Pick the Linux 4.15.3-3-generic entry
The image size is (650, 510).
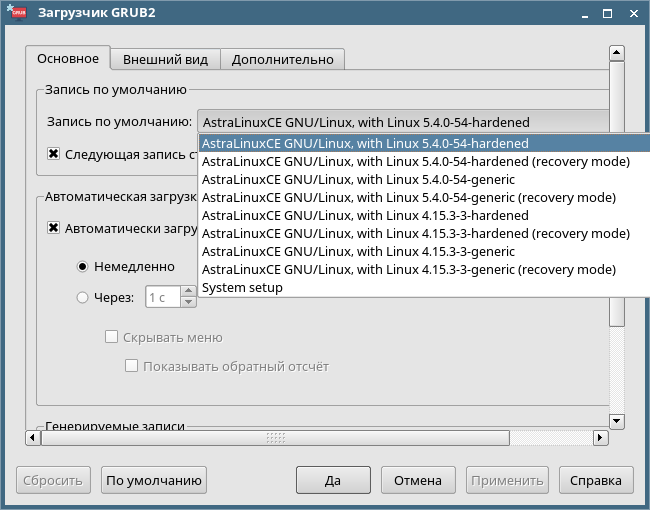424,252
